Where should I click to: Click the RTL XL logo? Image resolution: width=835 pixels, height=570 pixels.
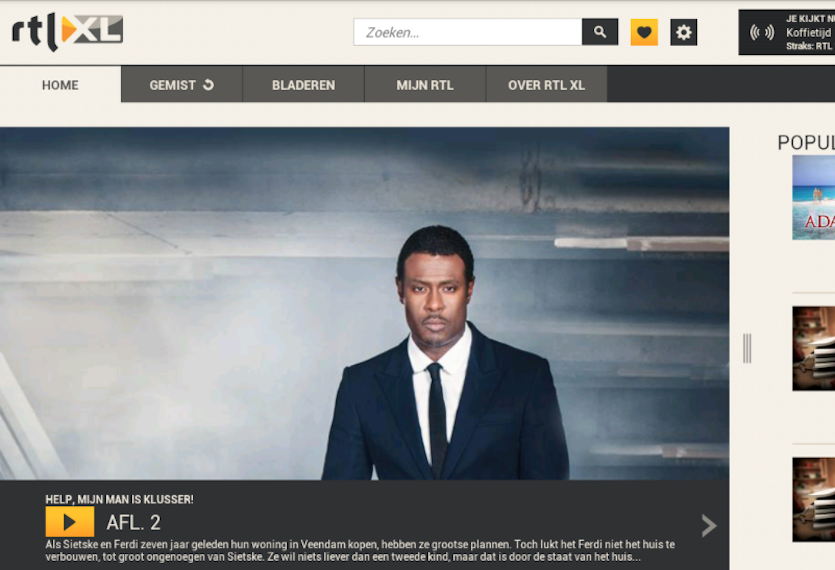[68, 32]
